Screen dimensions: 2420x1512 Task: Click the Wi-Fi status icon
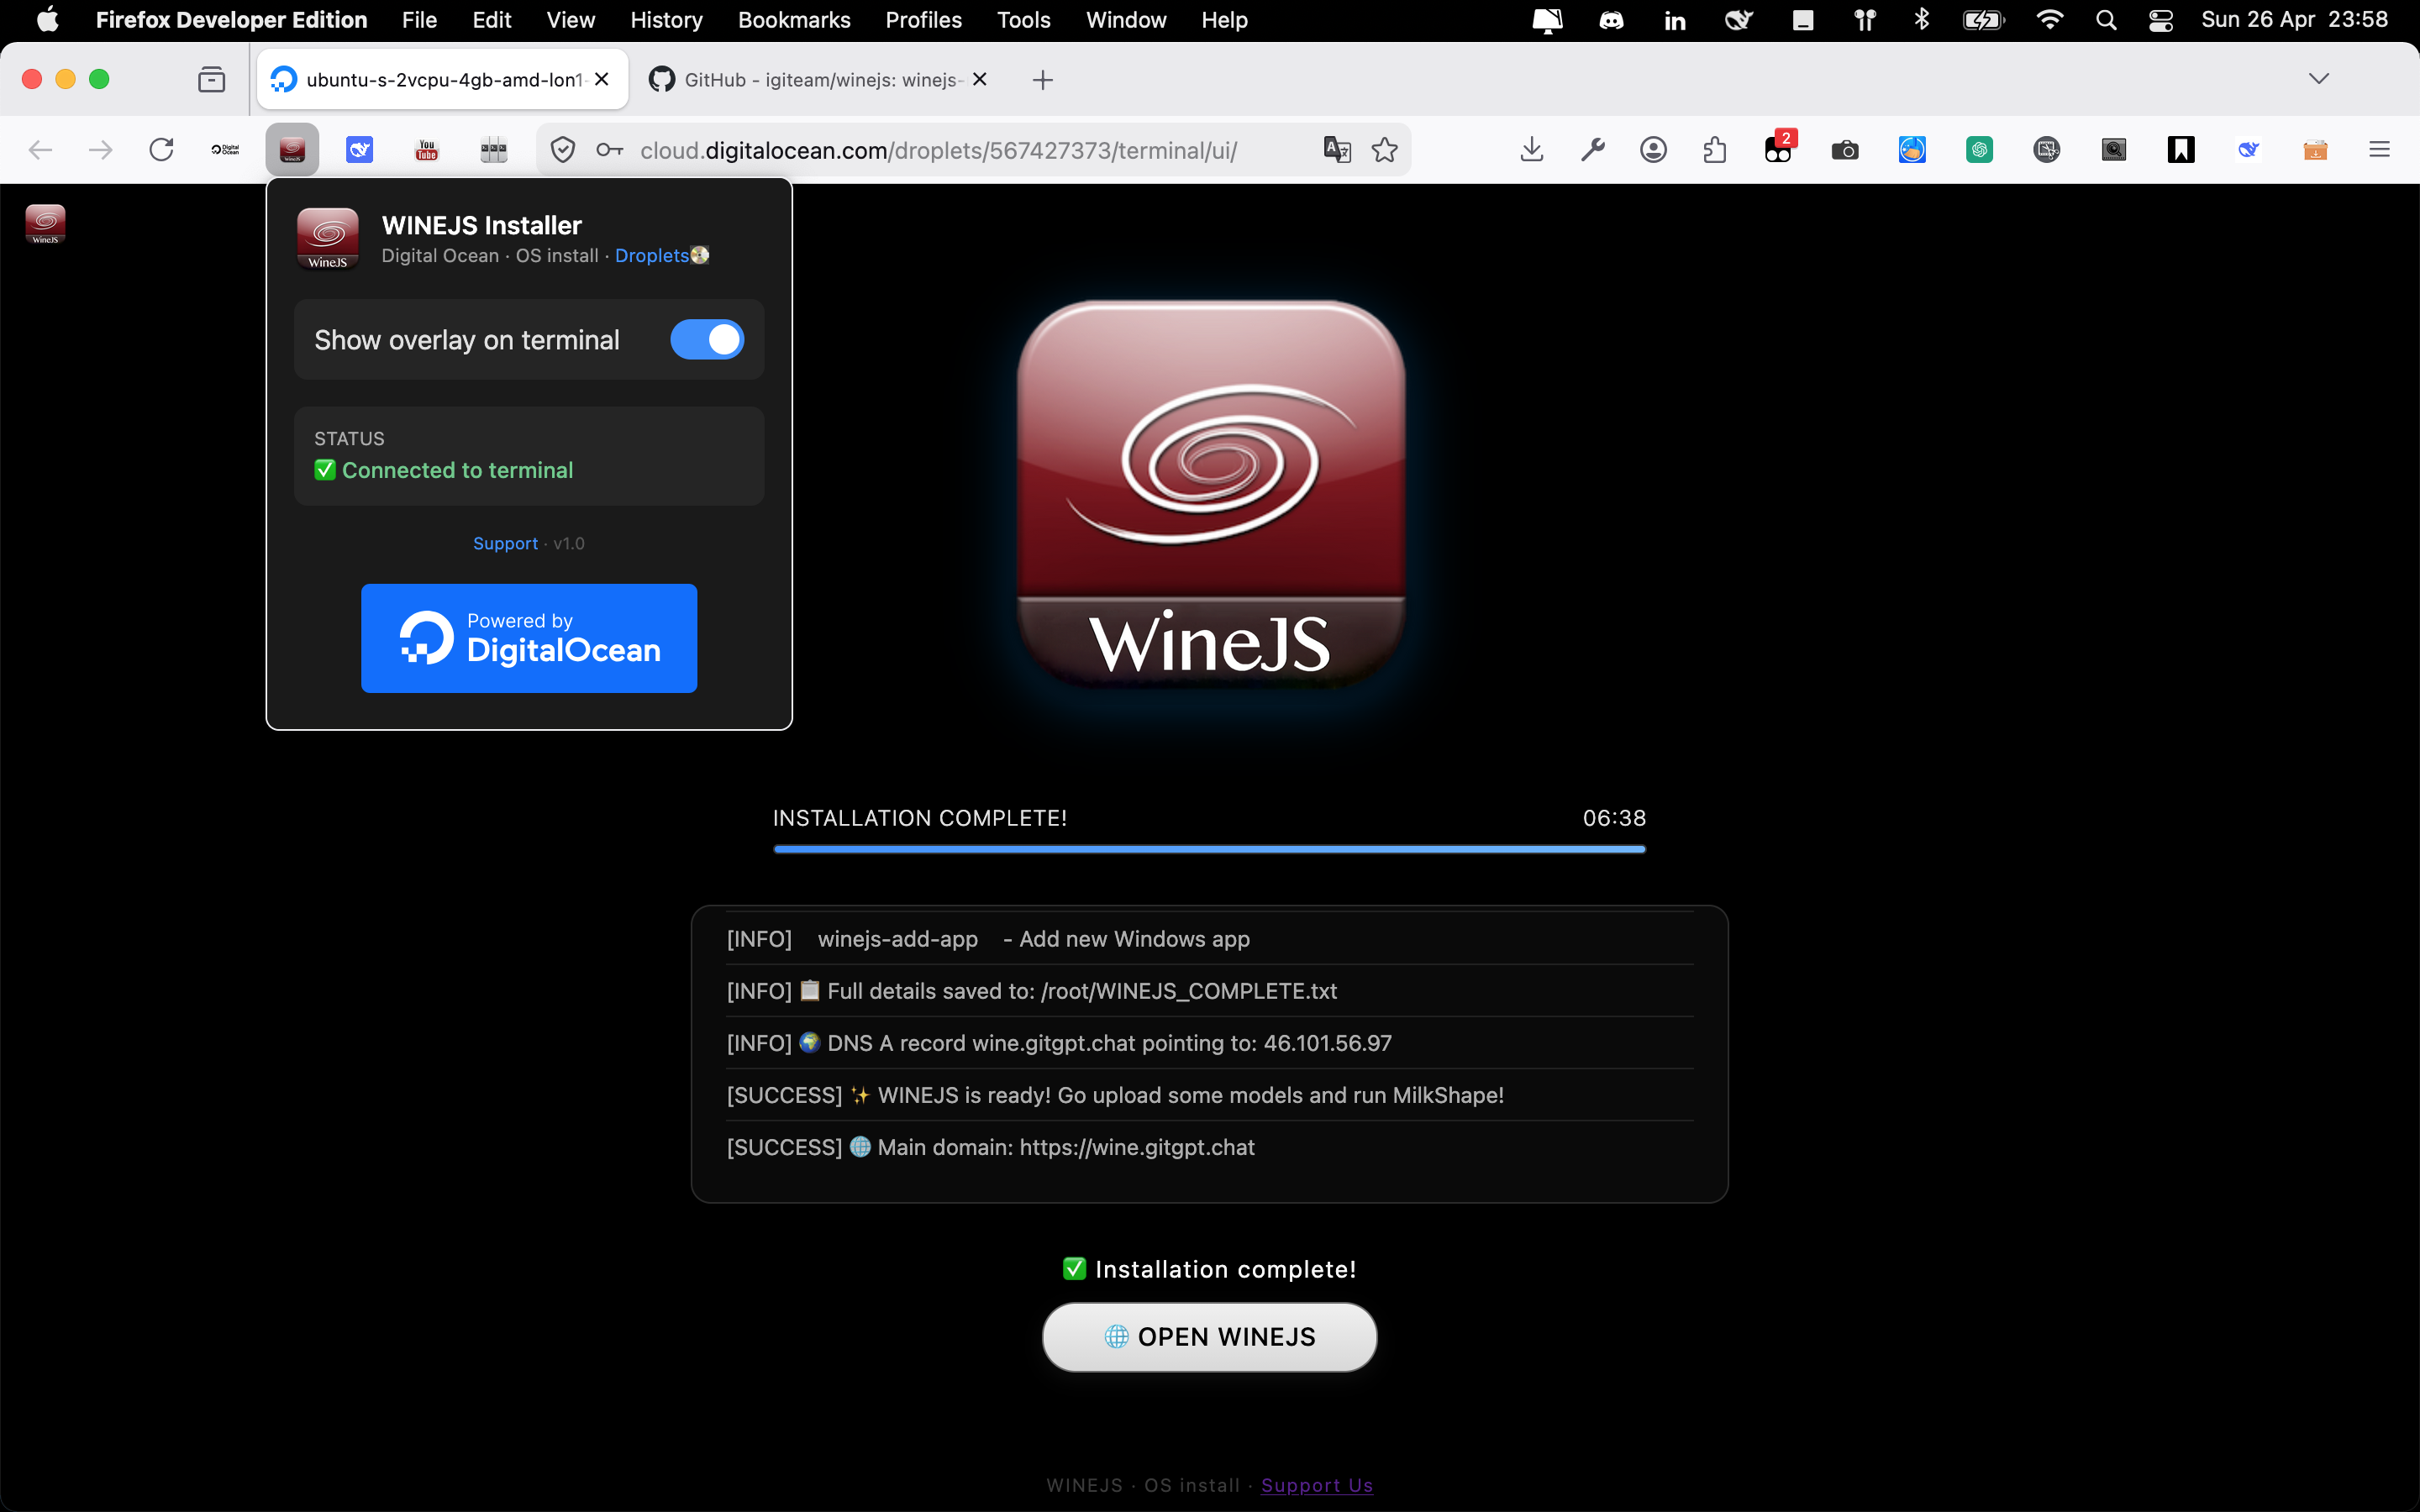(x=2049, y=20)
